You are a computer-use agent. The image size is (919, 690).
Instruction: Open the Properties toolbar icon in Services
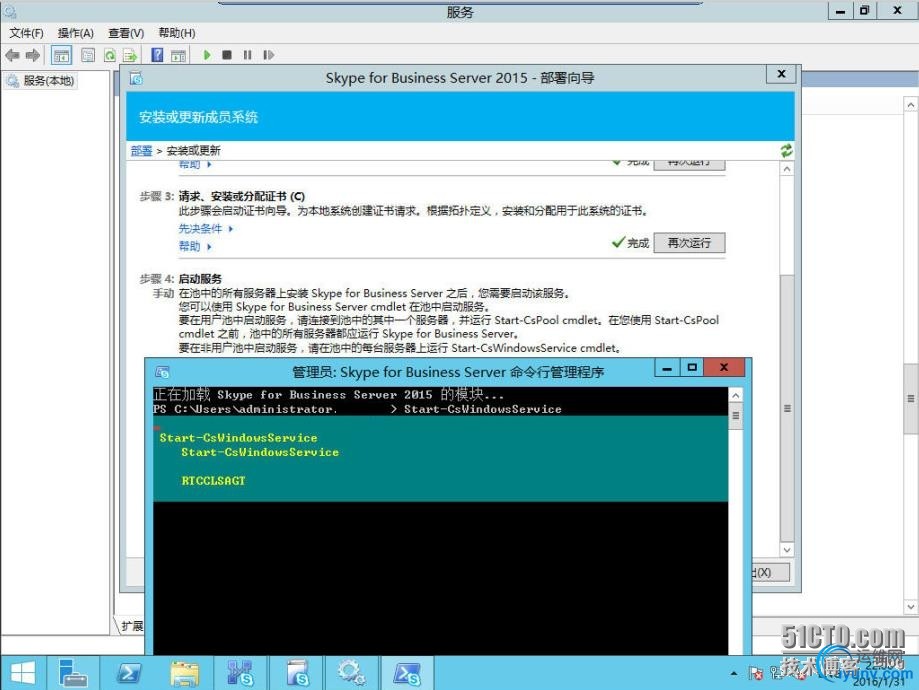(x=88, y=56)
